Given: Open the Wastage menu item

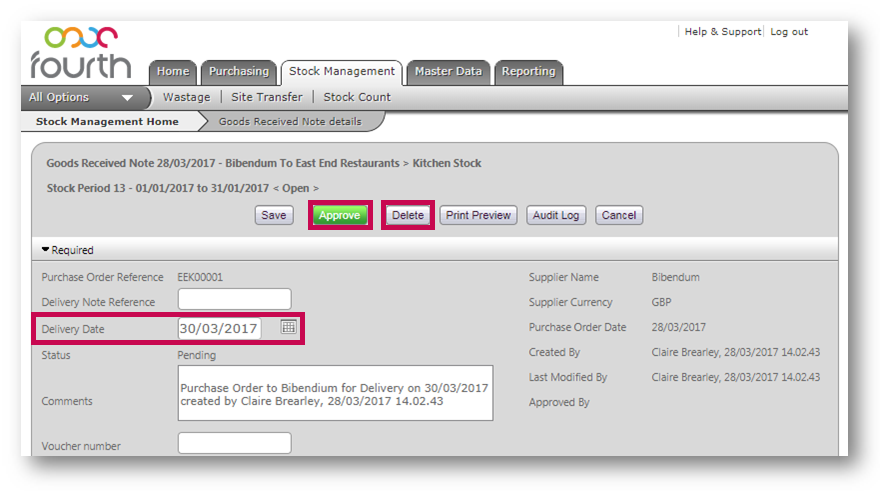Looking at the screenshot, I should [186, 98].
